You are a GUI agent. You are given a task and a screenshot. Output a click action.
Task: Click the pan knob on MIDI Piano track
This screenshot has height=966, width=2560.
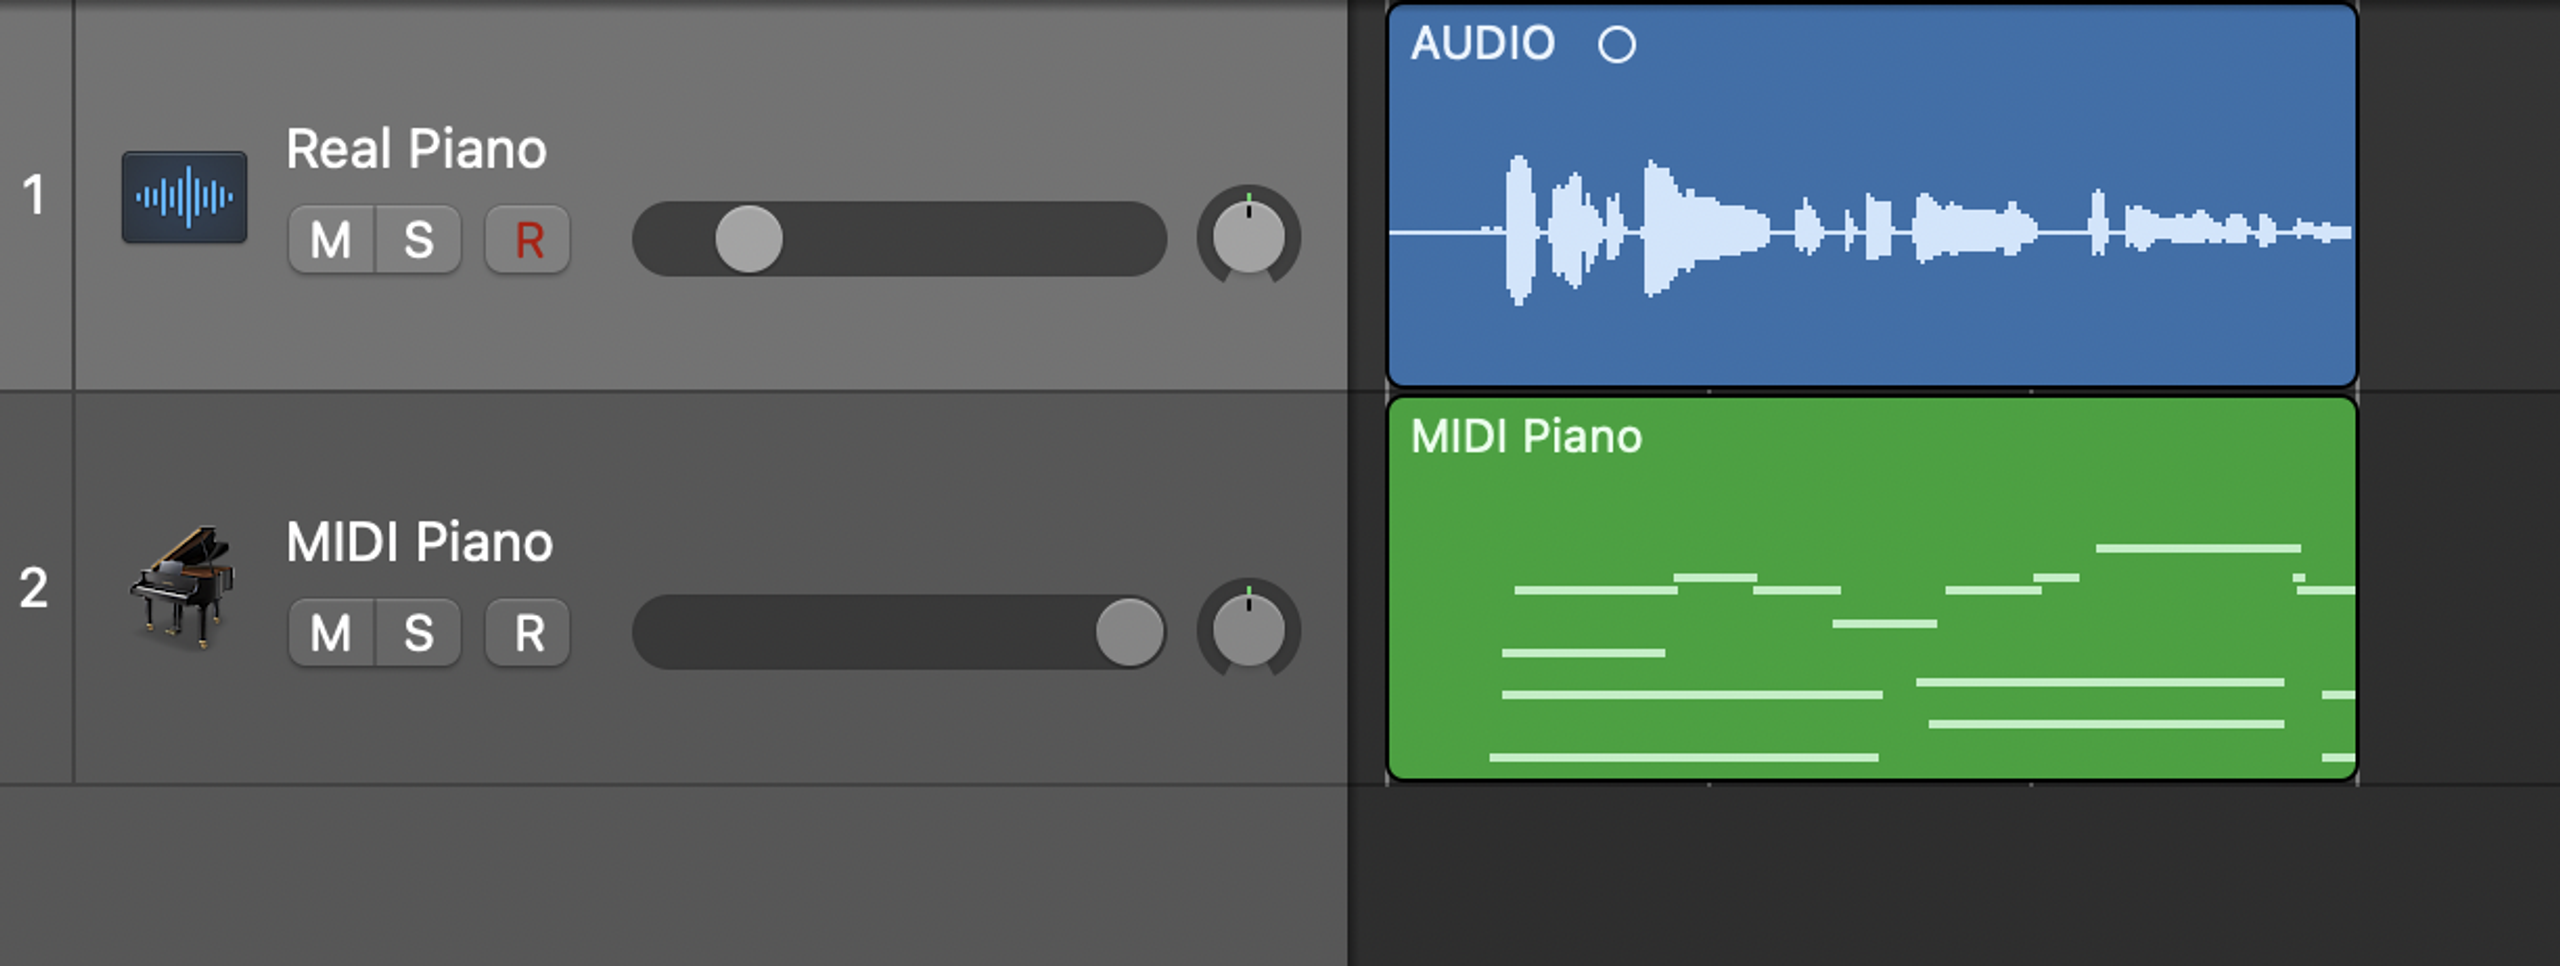coord(1248,631)
